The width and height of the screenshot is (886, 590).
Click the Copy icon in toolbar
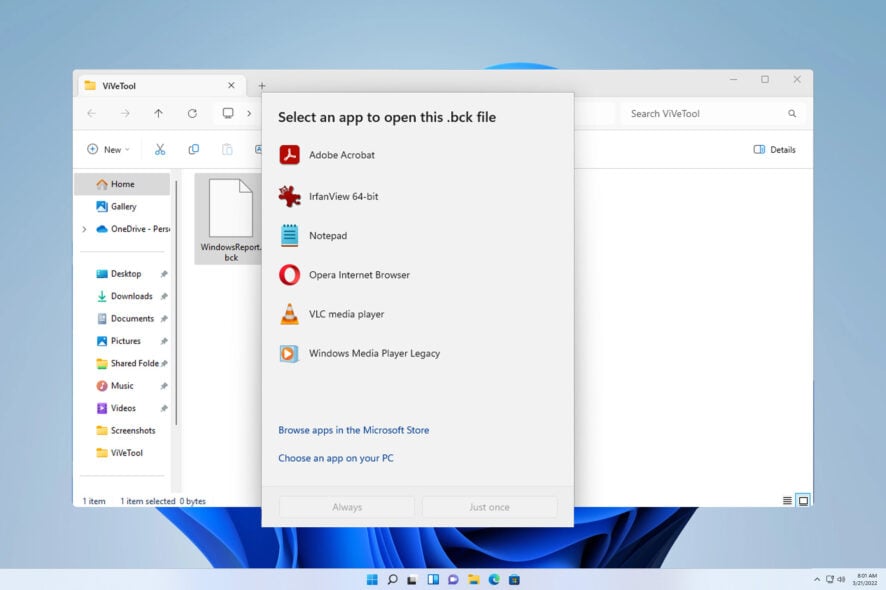[193, 149]
